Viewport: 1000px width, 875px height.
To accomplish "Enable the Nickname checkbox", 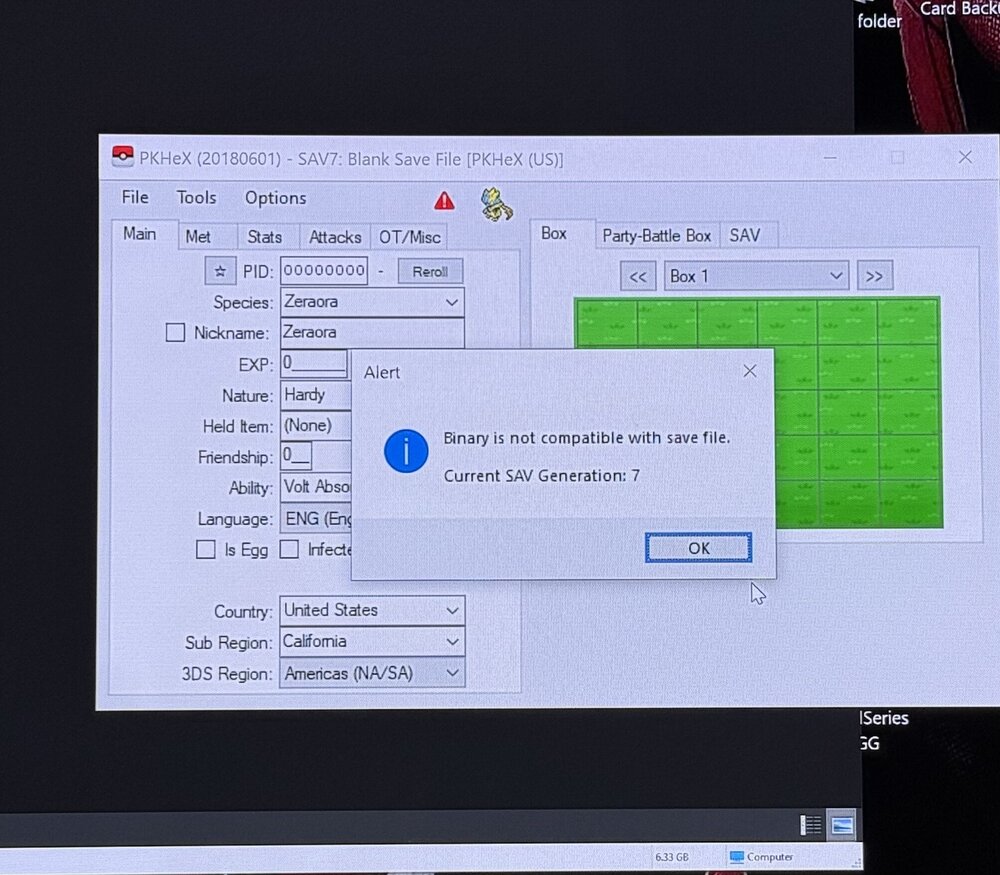I will click(175, 333).
